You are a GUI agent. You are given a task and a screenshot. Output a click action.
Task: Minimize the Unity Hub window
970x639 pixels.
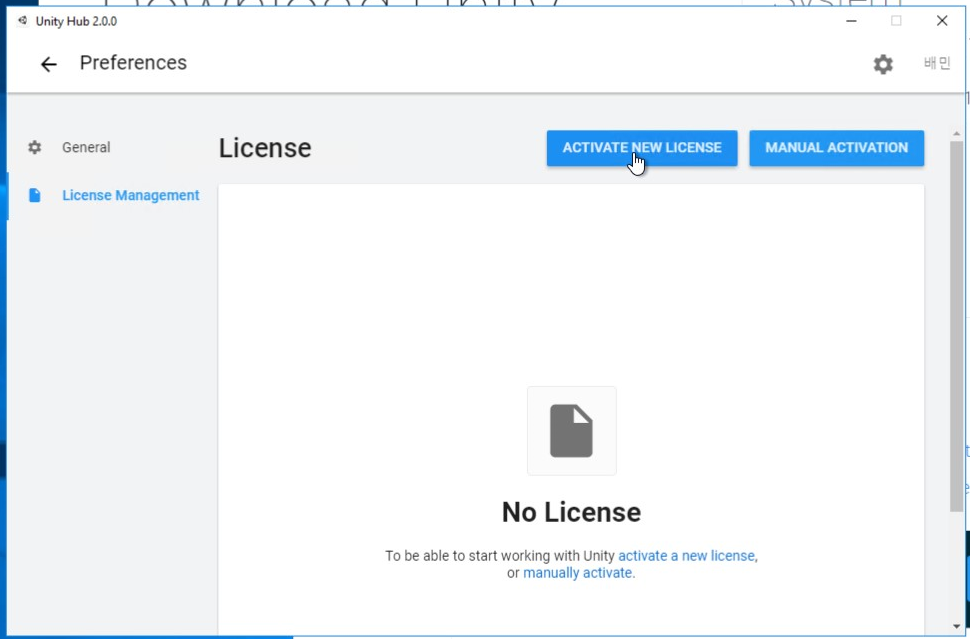pos(851,21)
